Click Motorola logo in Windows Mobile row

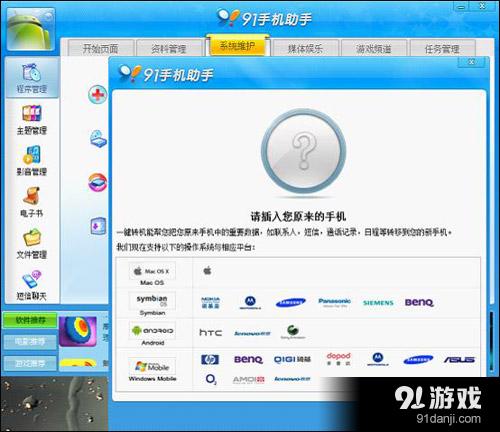coord(378,359)
